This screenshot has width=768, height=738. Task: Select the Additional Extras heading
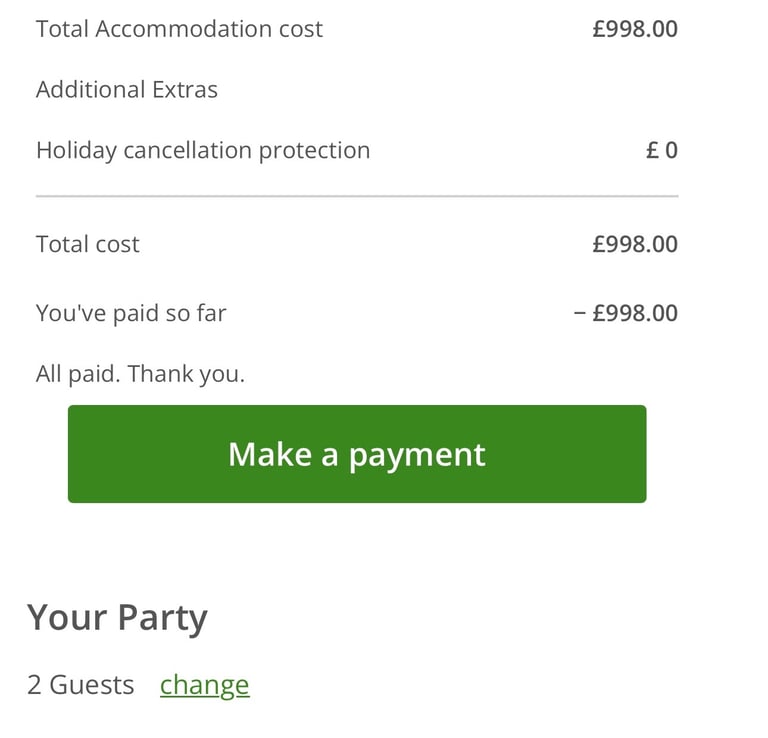tap(127, 90)
